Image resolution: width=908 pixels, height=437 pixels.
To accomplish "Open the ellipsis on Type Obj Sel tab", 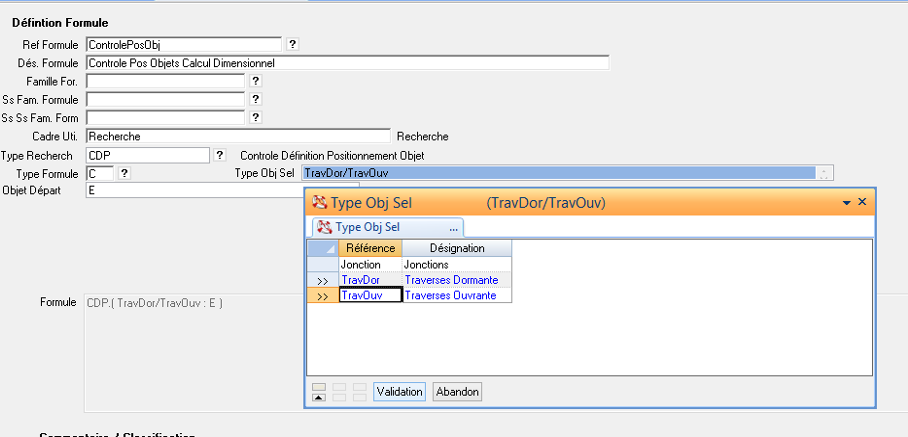I will pos(453,227).
